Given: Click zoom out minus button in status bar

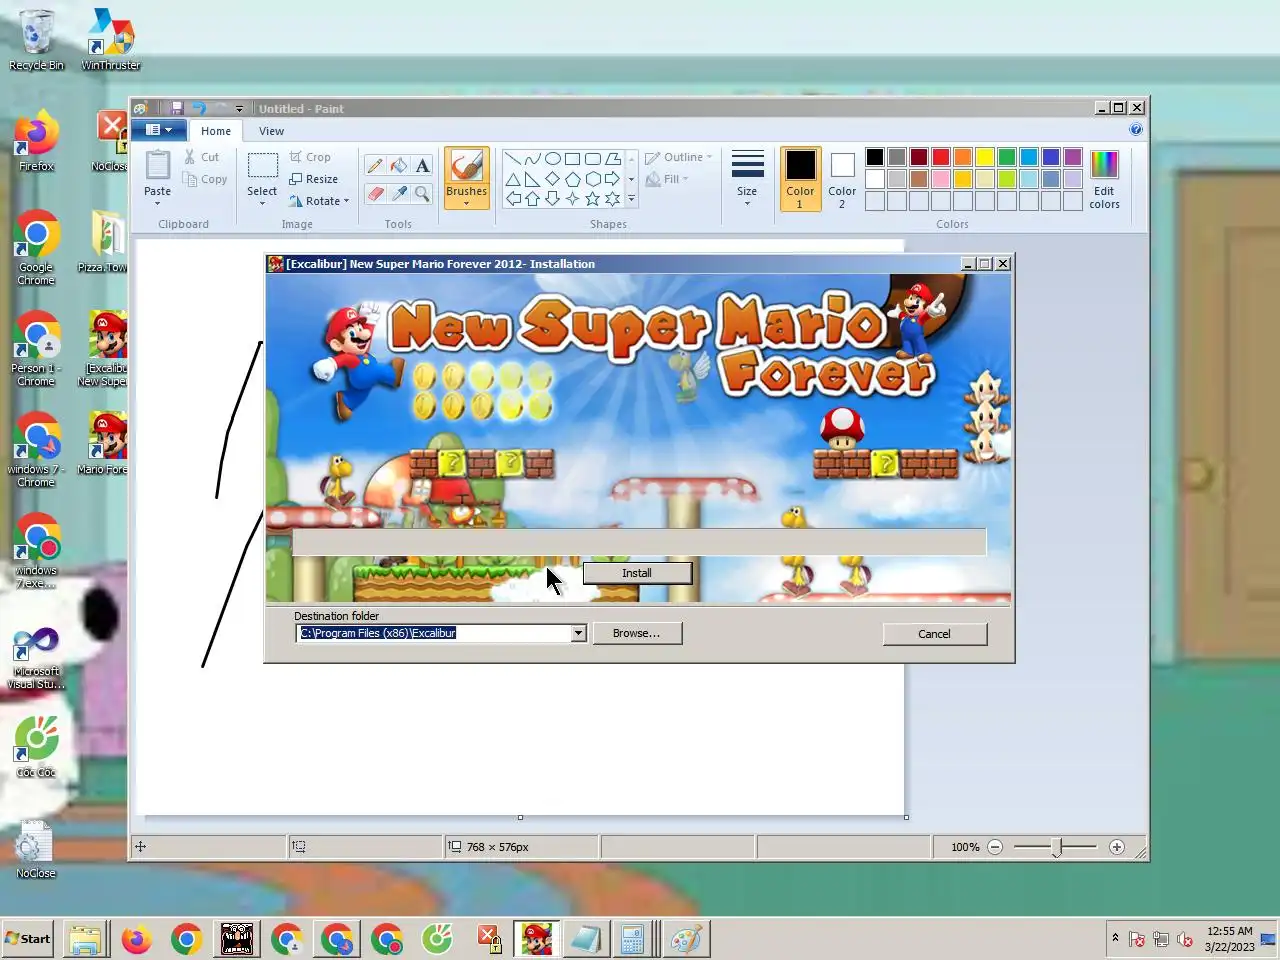Looking at the screenshot, I should coord(995,847).
